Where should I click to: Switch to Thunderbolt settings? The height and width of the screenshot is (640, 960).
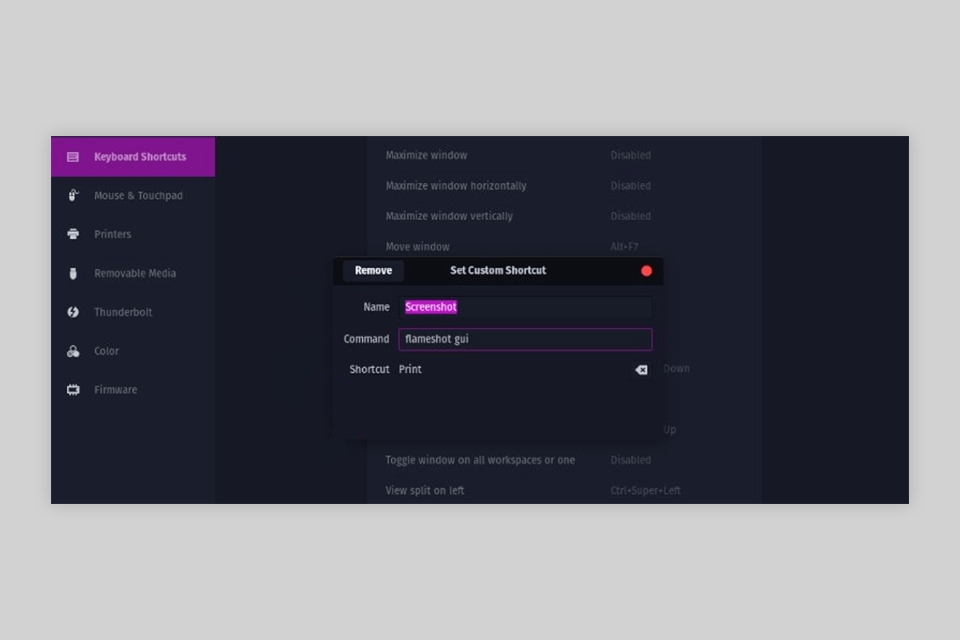133,312
